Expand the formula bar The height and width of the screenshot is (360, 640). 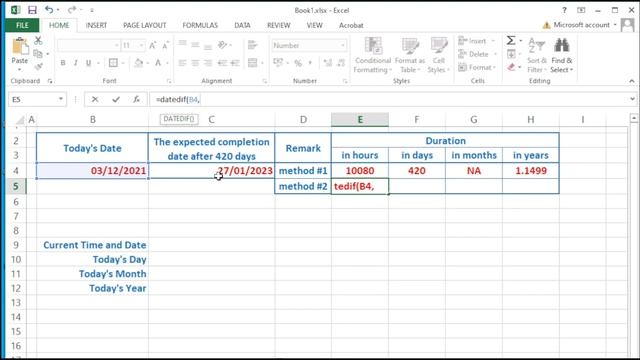[632, 99]
